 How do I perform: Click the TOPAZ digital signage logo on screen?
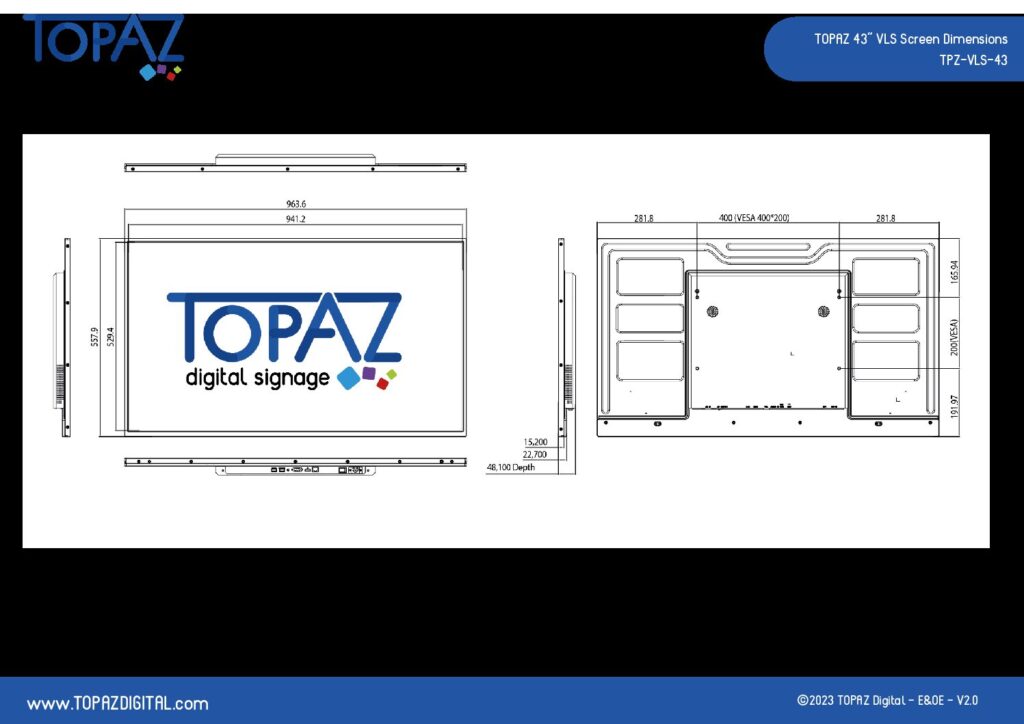(285, 341)
